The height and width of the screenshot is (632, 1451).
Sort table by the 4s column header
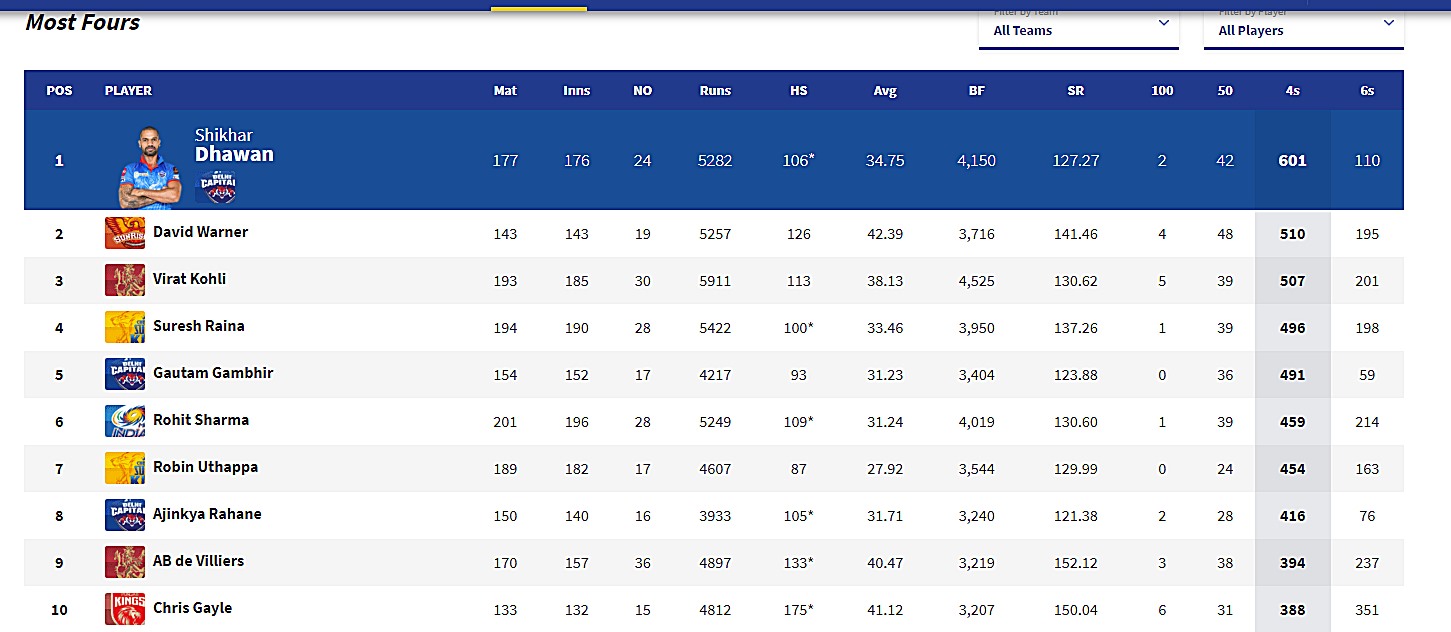pos(1292,91)
